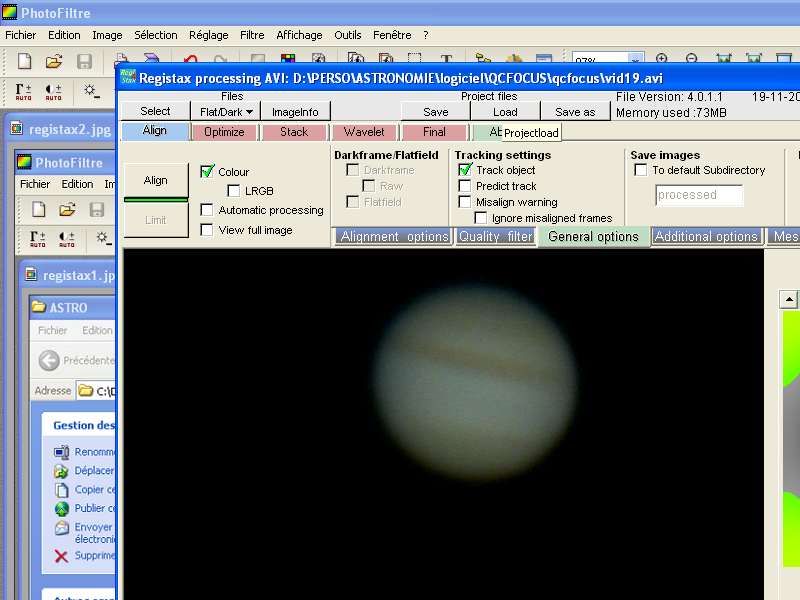The width and height of the screenshot is (800, 600).
Task: Open the Fenêtre menu
Action: click(x=392, y=35)
